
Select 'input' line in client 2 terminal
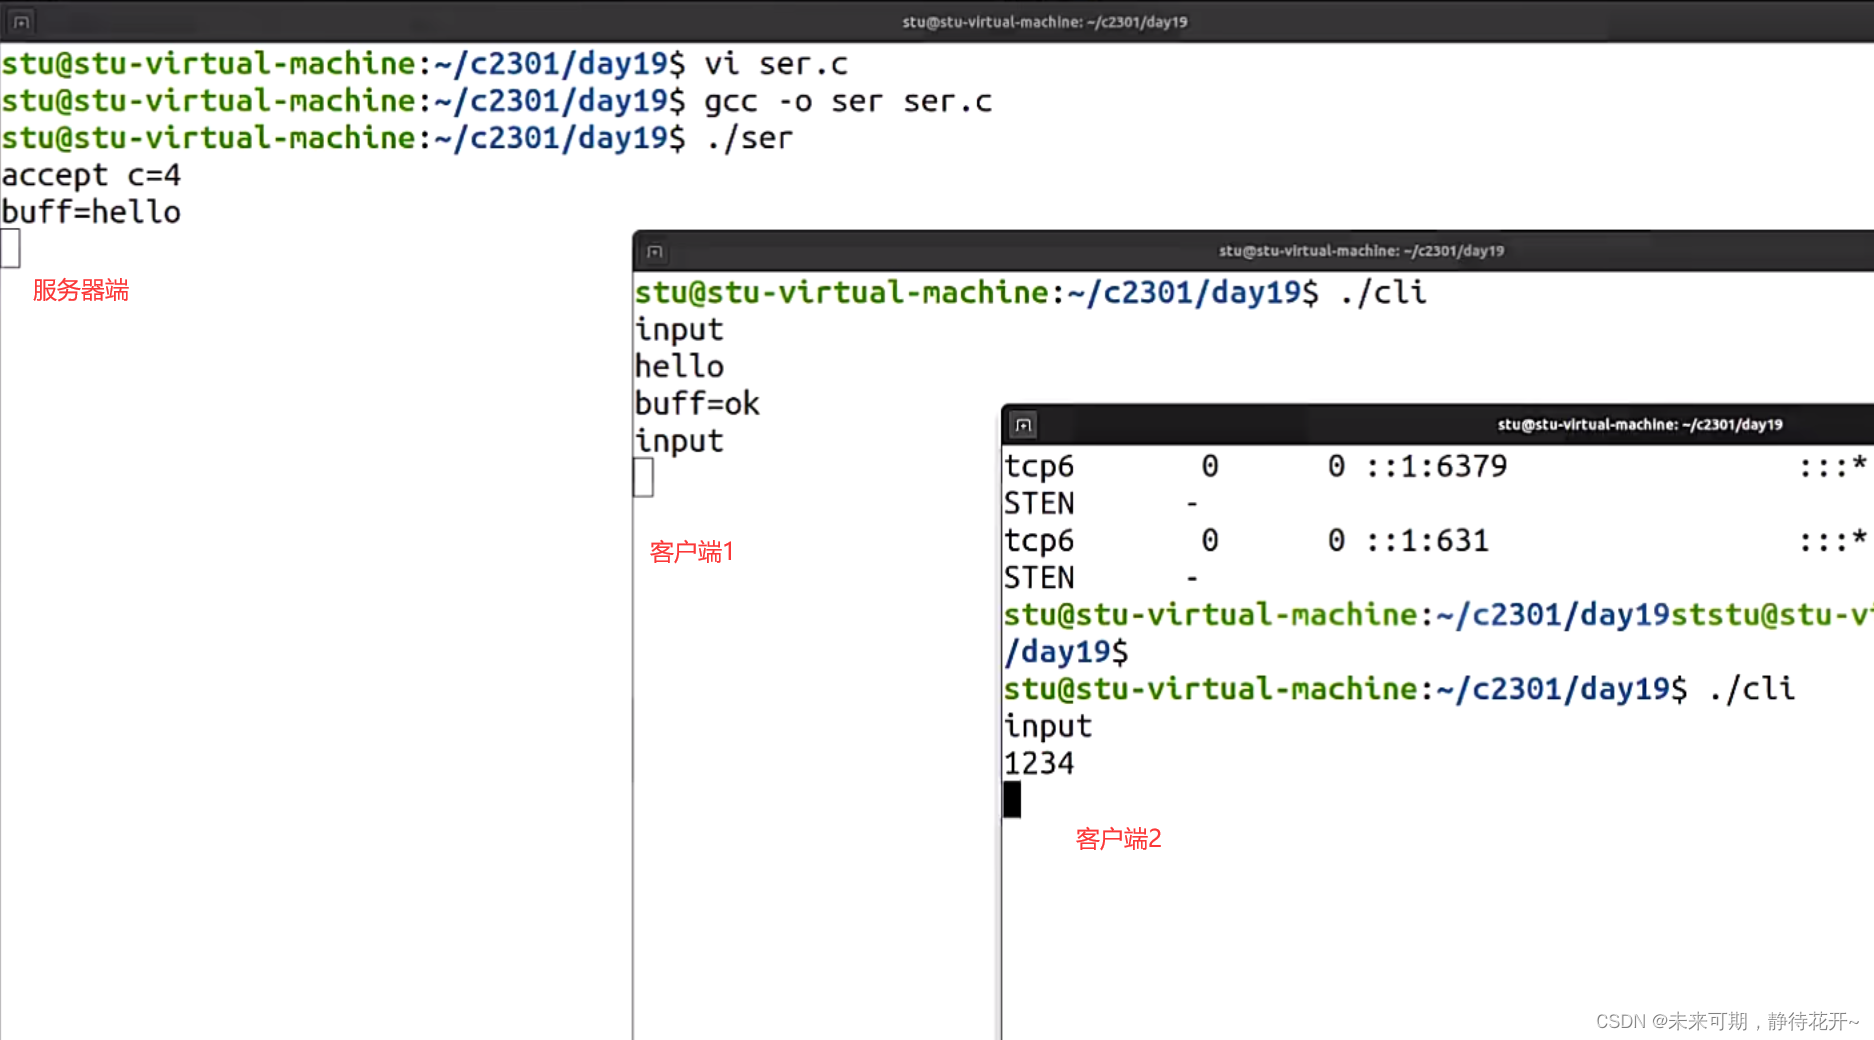[x=1048, y=726]
